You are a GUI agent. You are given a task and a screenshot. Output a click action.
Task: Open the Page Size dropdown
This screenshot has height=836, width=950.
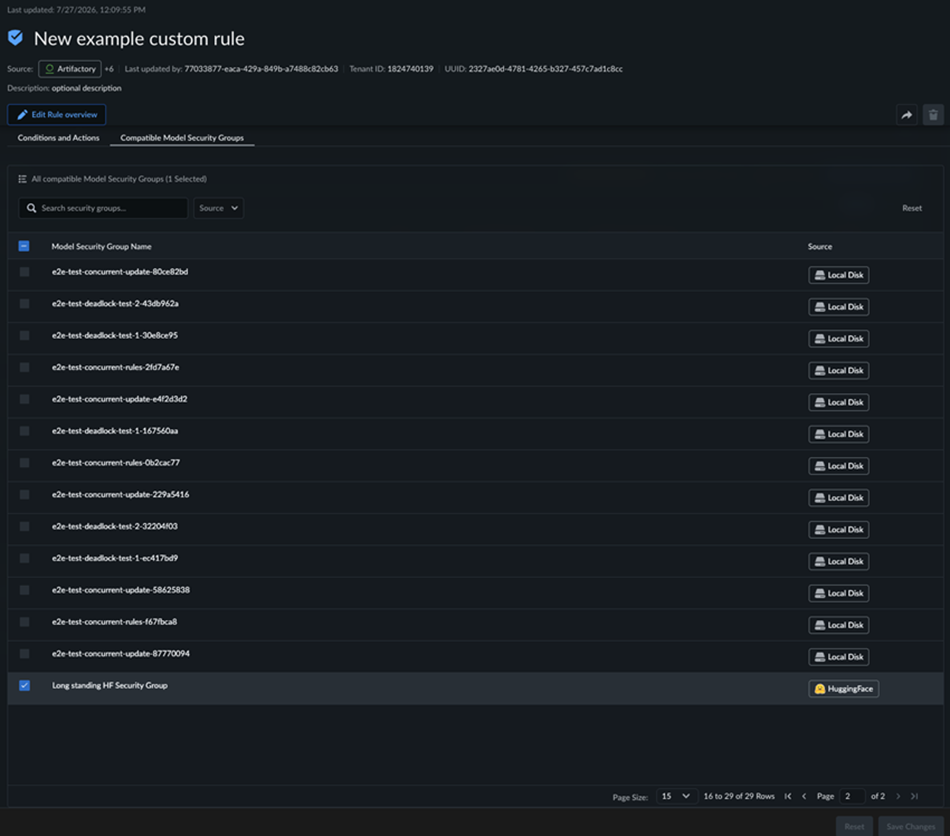pyautogui.click(x=676, y=796)
